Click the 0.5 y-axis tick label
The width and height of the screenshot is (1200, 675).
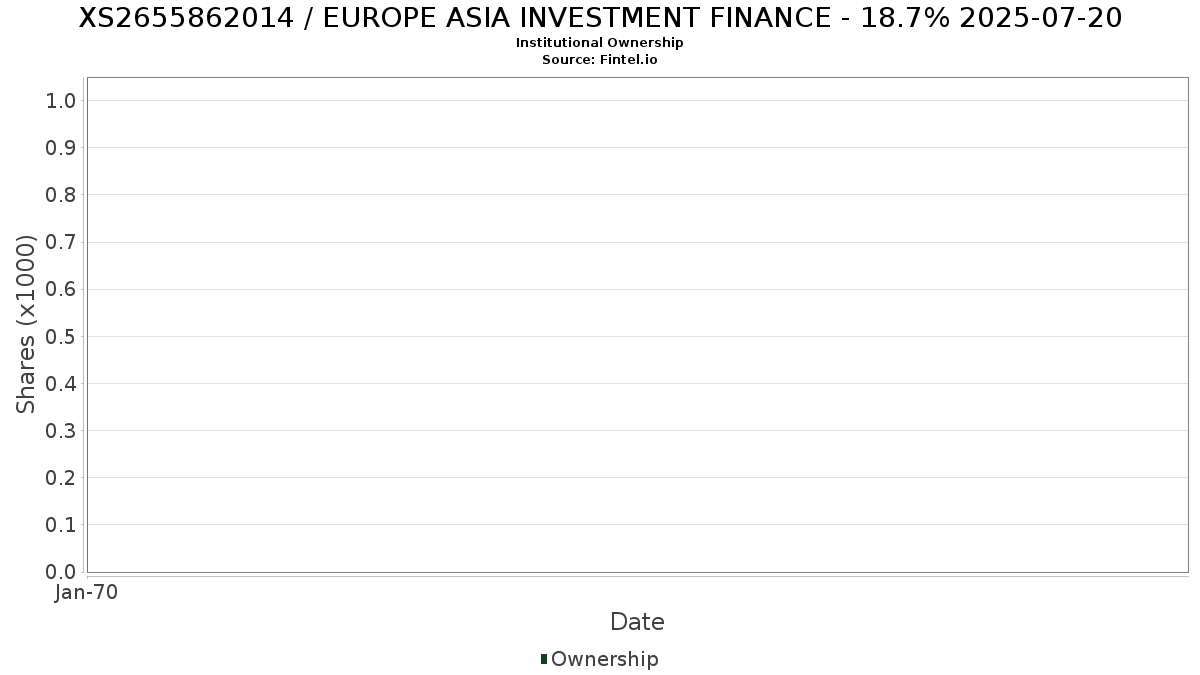pos(61,336)
